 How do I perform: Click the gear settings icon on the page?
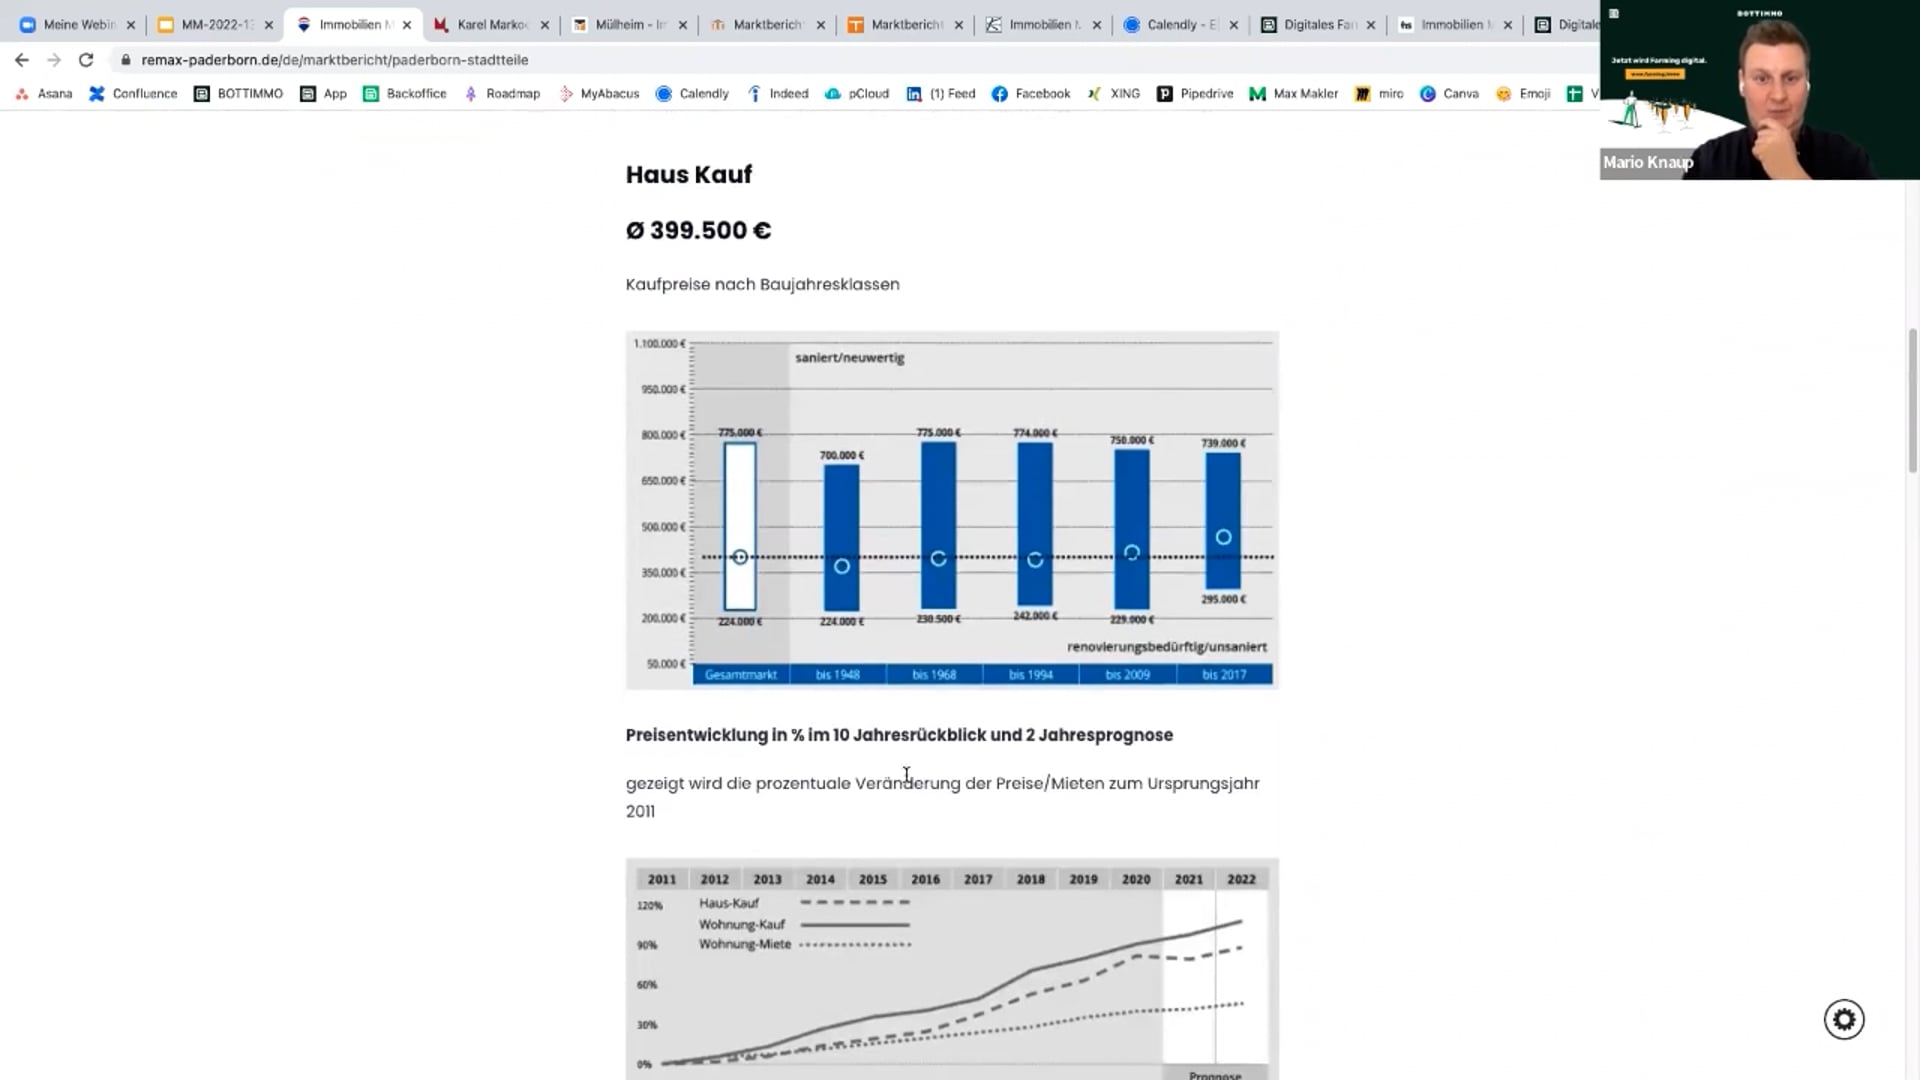[1844, 1019]
